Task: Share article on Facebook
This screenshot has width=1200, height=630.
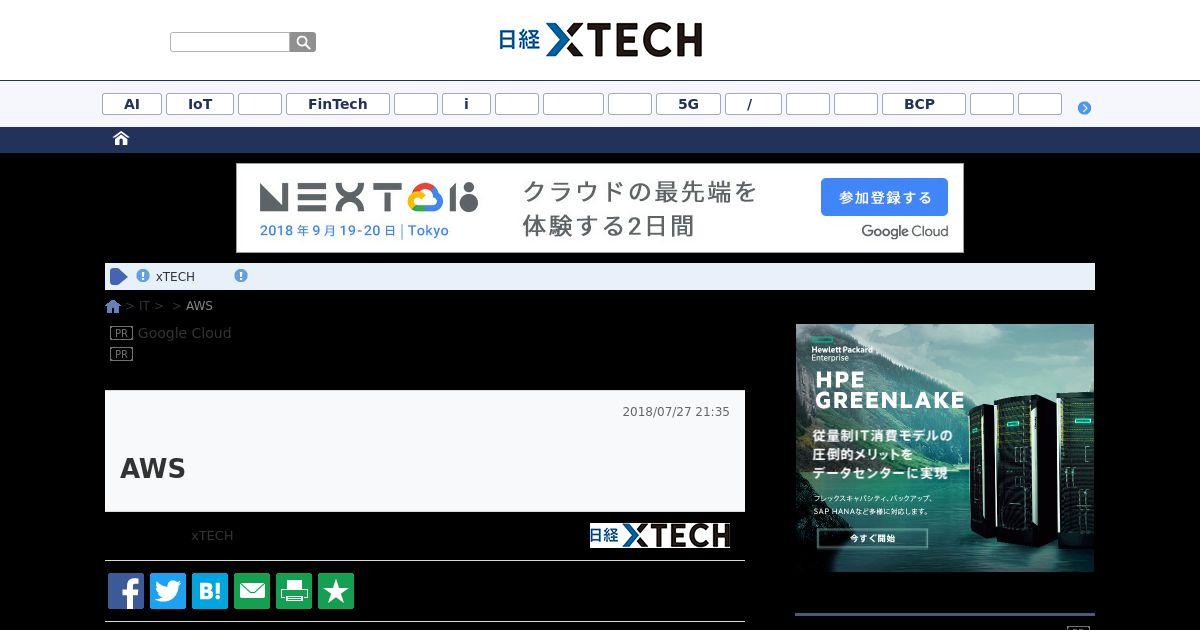Action: (126, 591)
